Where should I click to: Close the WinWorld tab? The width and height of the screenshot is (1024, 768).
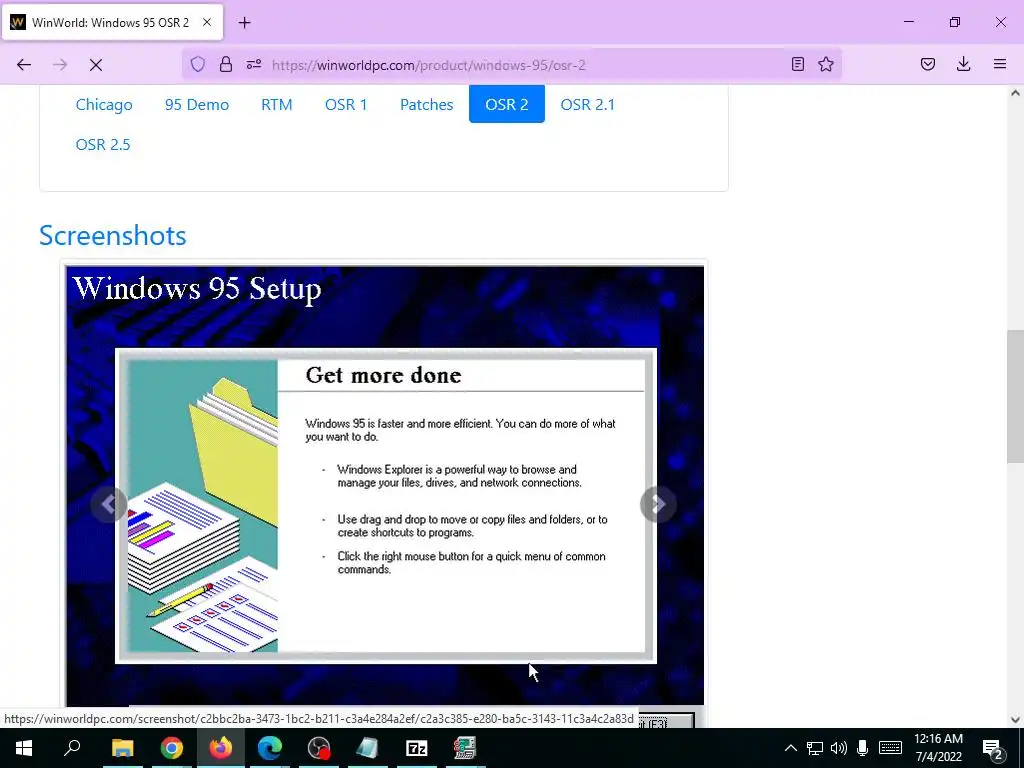click(x=206, y=22)
